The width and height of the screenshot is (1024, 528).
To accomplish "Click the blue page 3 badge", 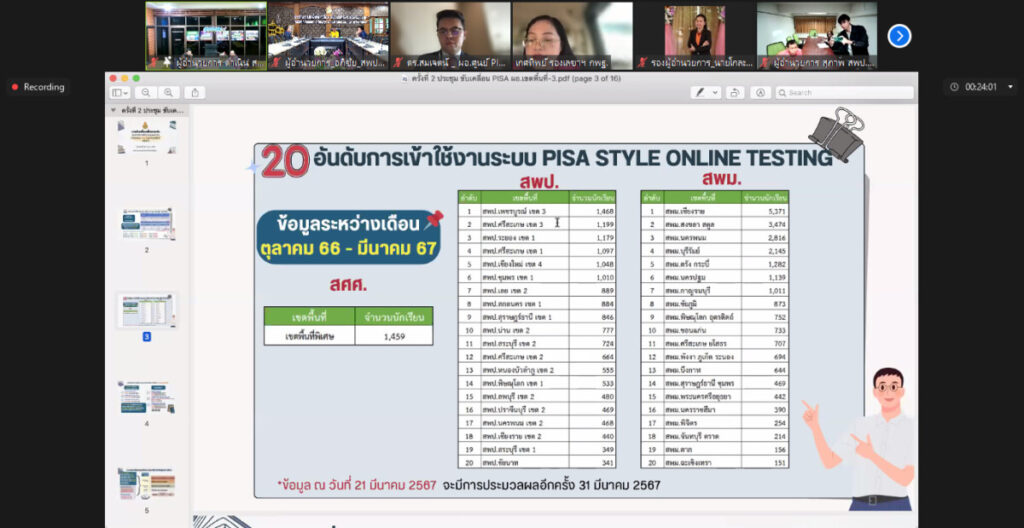I will pyautogui.click(x=147, y=337).
